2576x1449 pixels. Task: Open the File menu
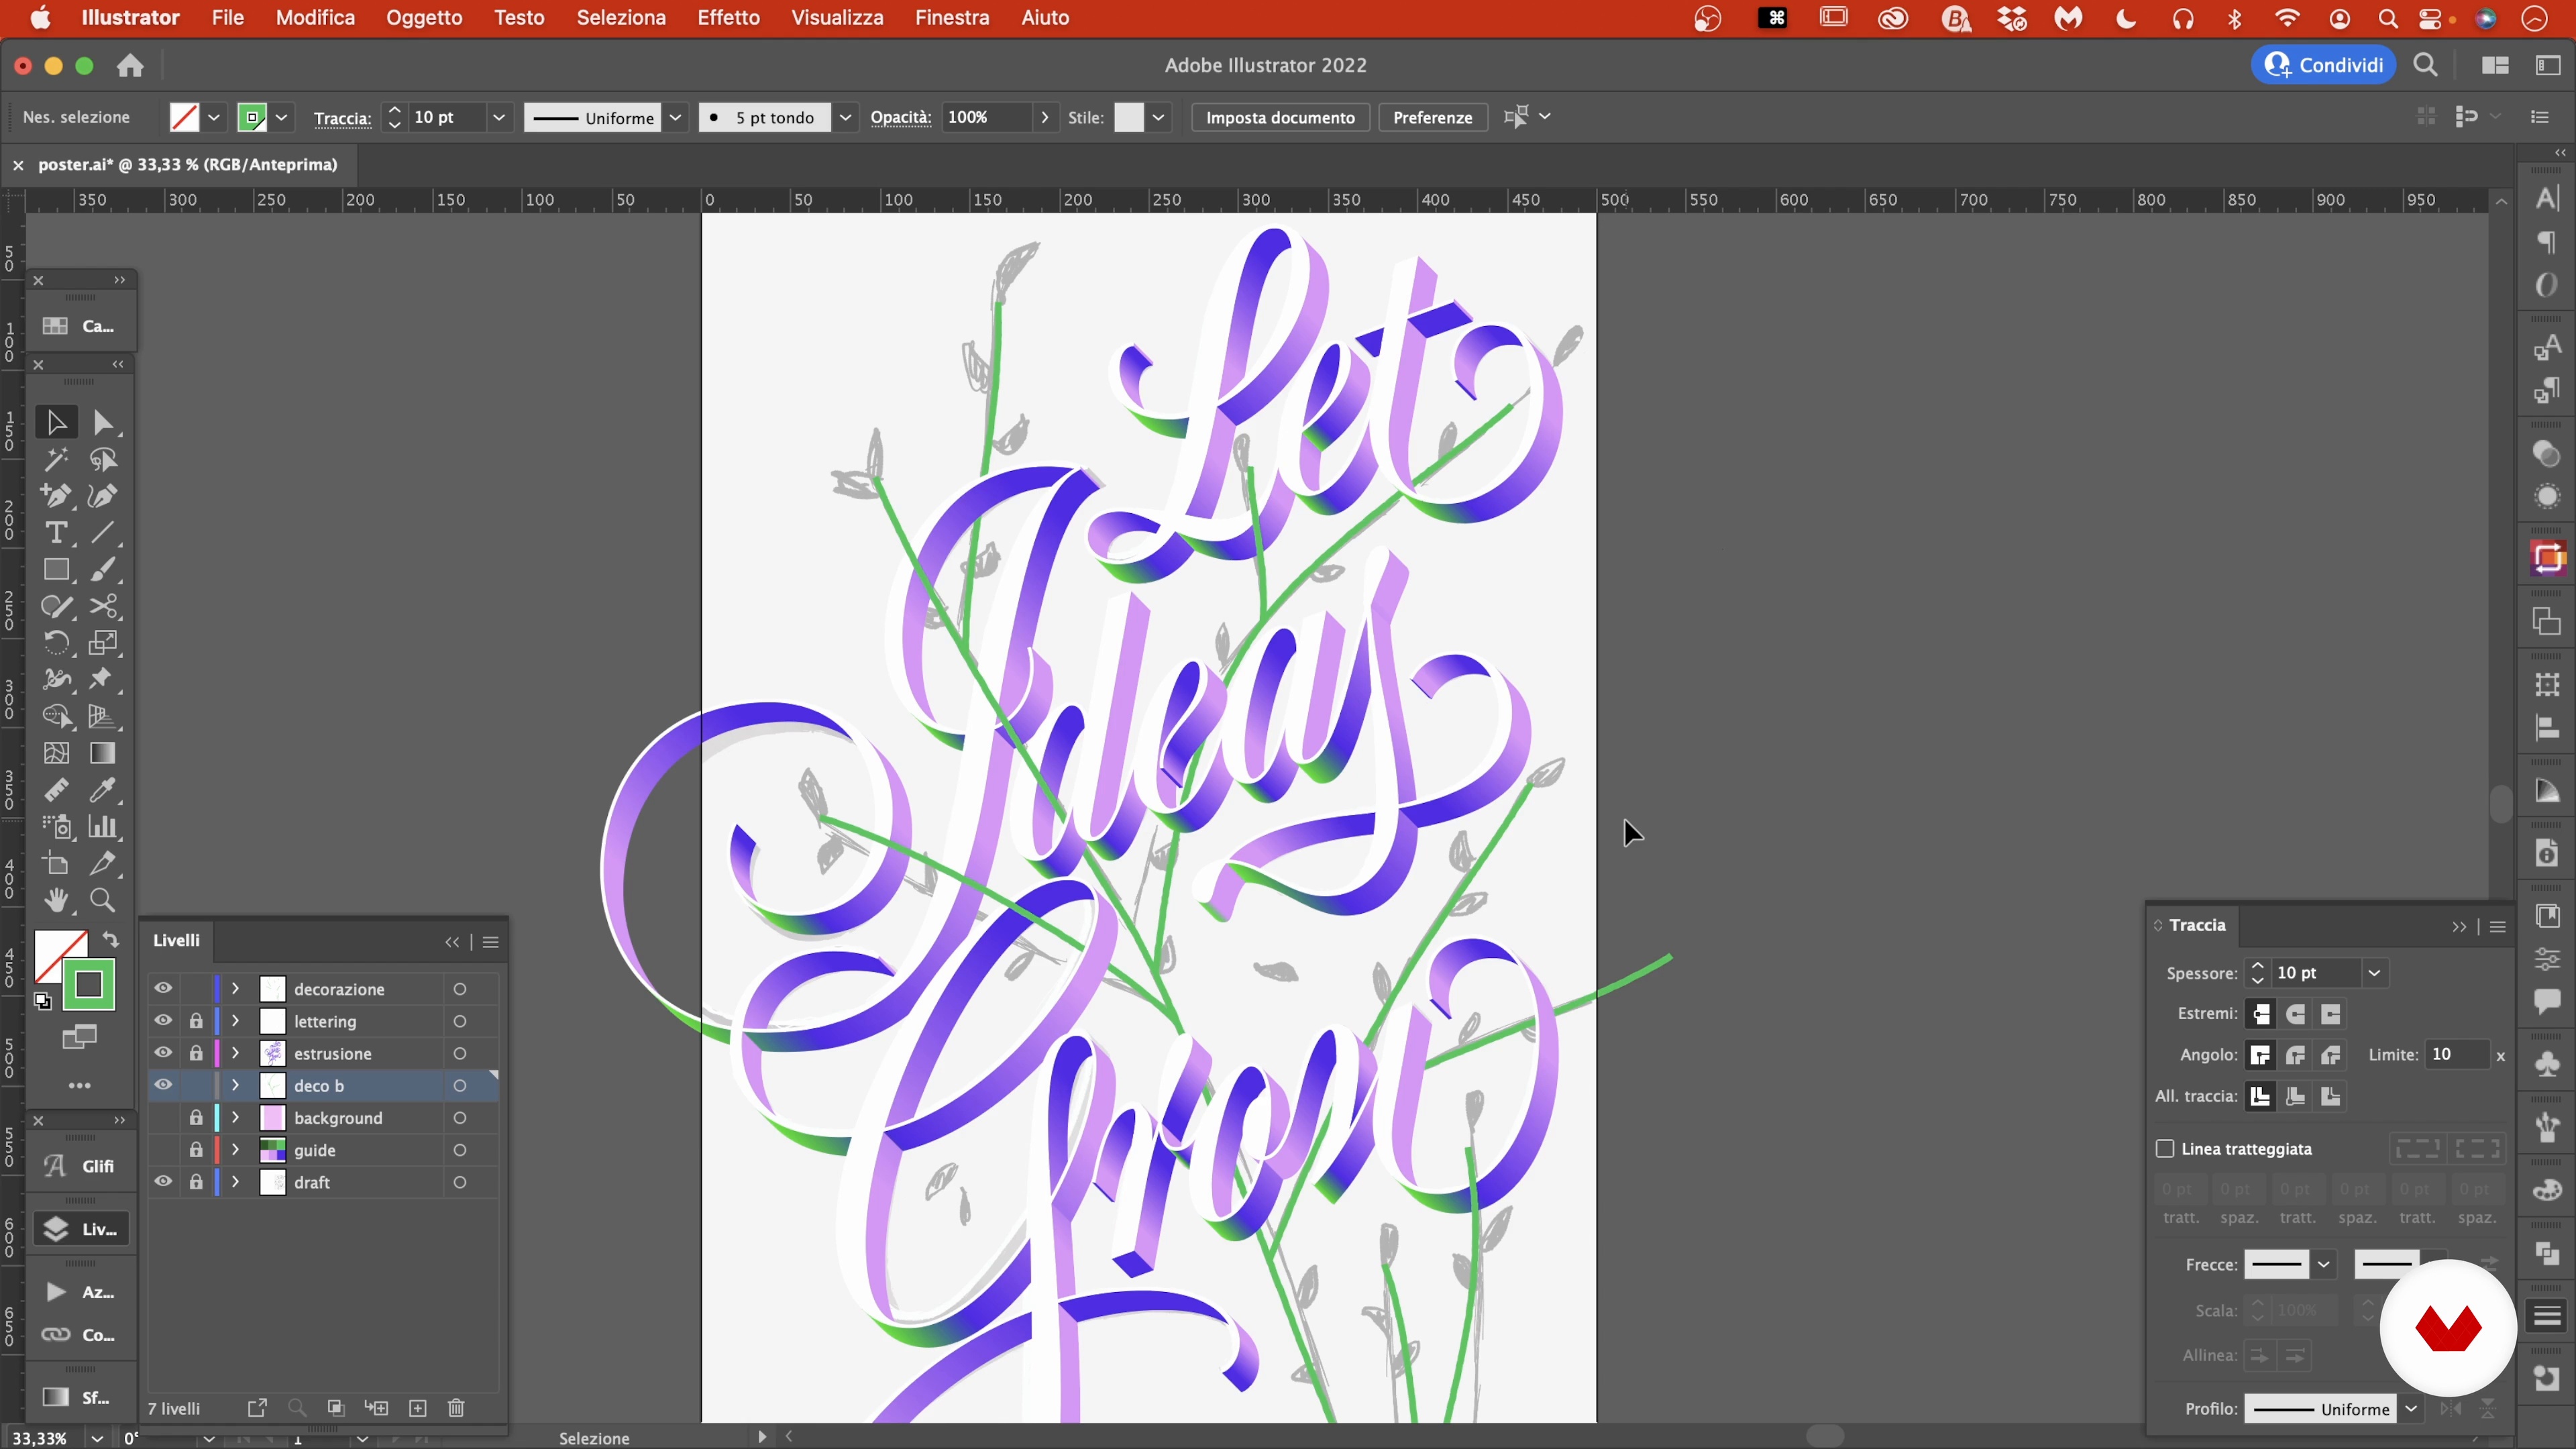[227, 18]
